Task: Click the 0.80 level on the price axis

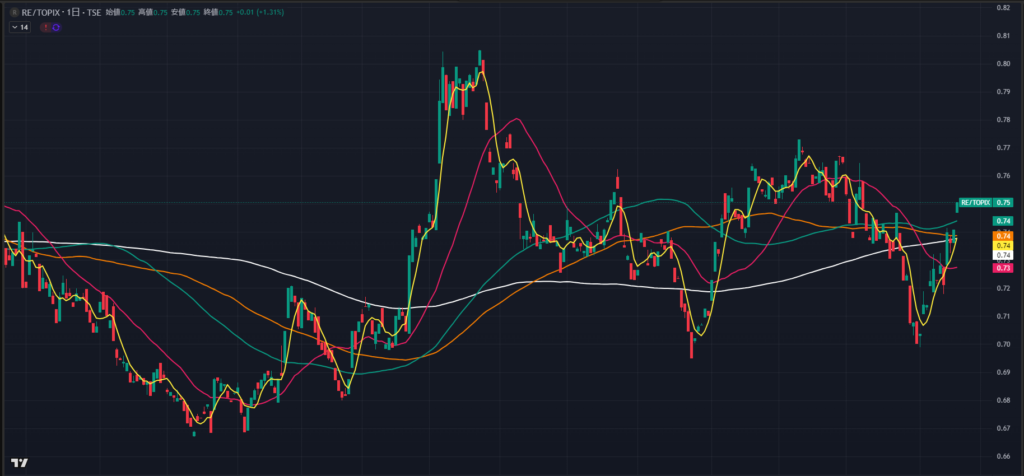Action: tap(1003, 64)
